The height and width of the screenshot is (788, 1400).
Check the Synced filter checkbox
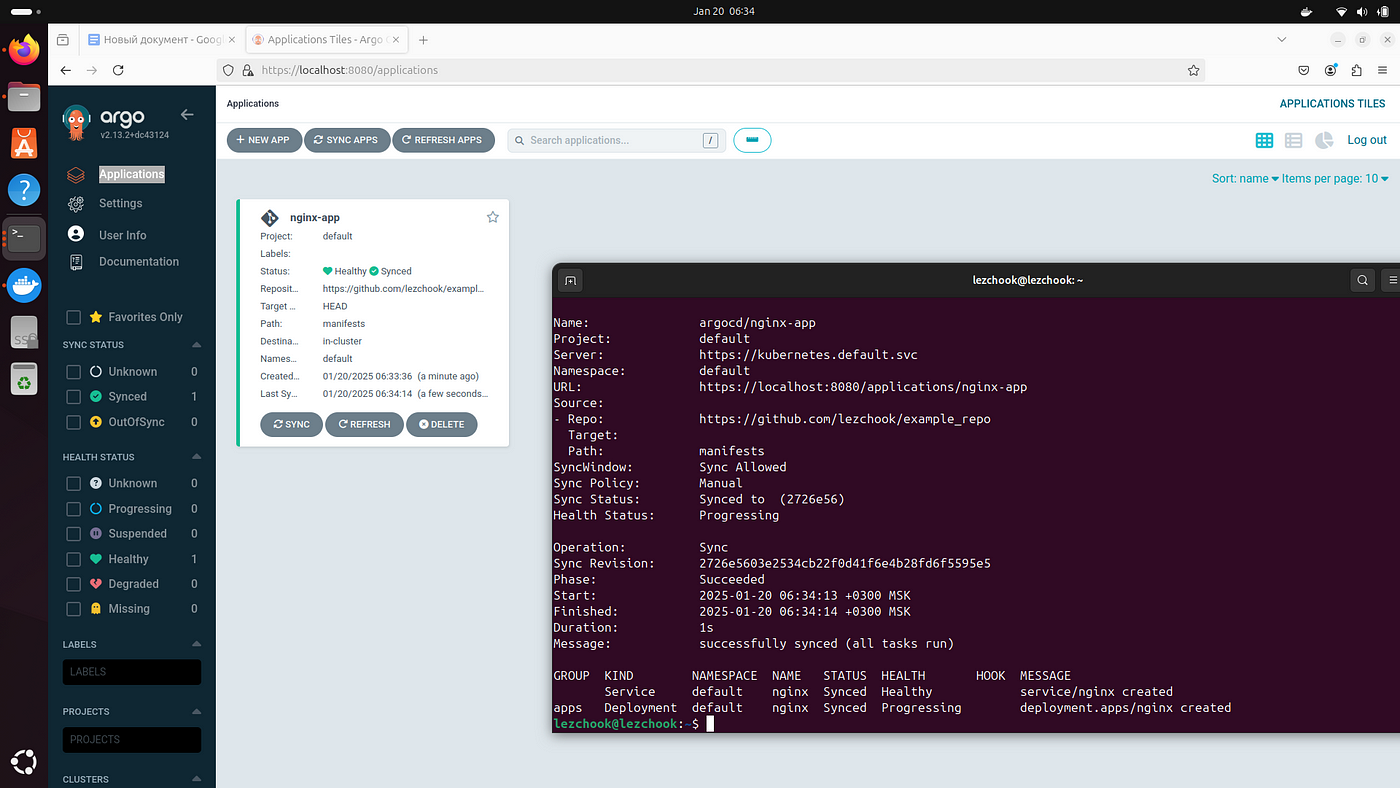73,397
